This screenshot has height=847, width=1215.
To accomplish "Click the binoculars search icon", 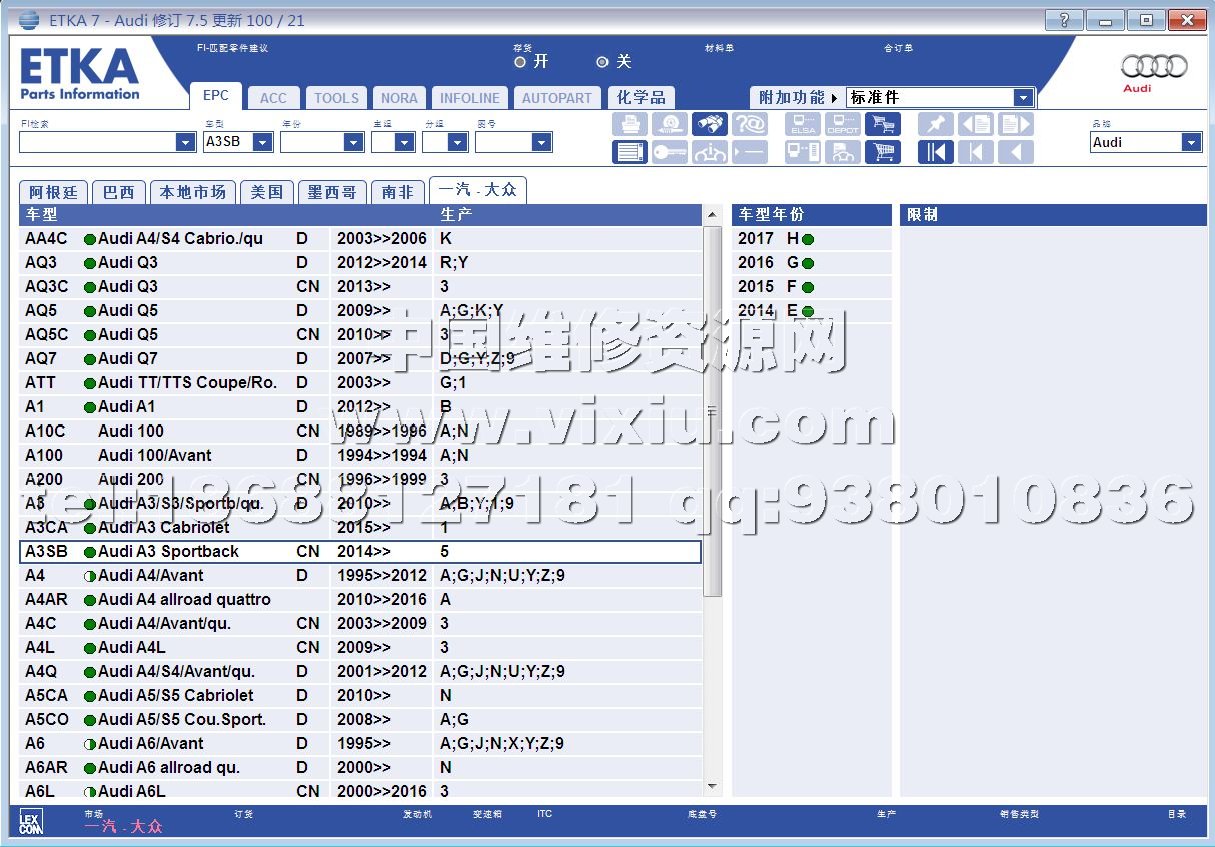I will (711, 124).
